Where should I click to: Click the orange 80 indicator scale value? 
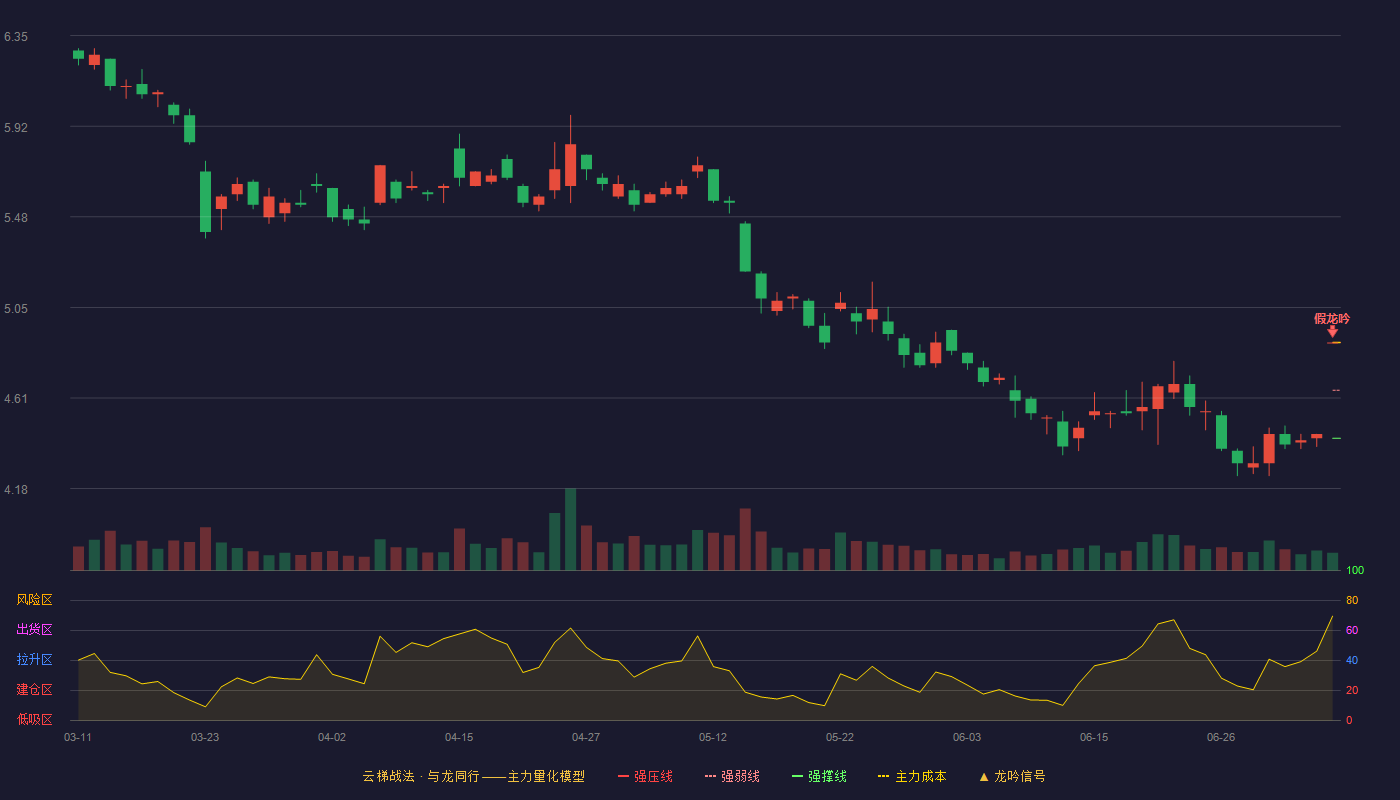point(1352,600)
